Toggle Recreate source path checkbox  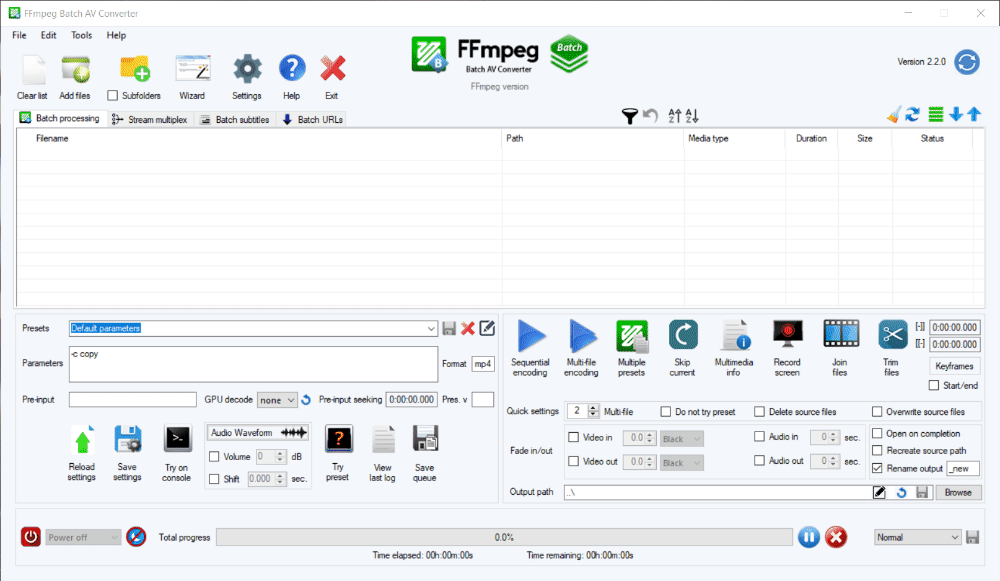coord(878,450)
